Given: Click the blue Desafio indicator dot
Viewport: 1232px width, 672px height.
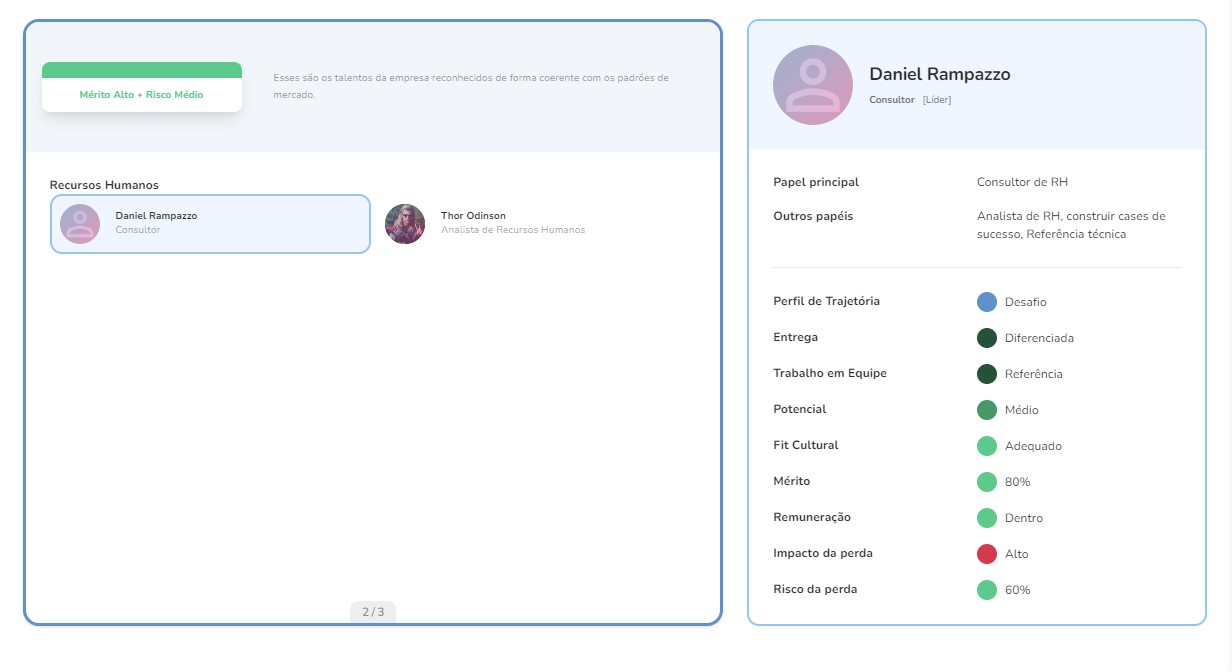Looking at the screenshot, I should click(987, 302).
